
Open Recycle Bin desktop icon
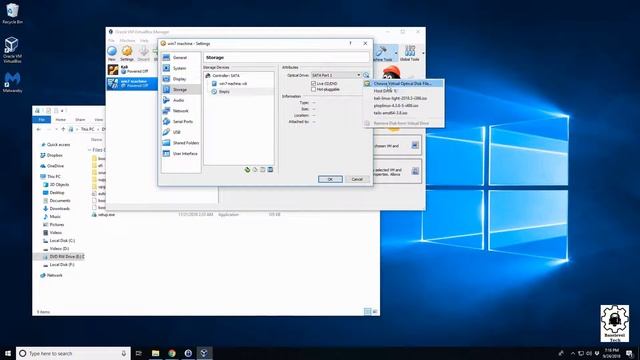[x=12, y=13]
